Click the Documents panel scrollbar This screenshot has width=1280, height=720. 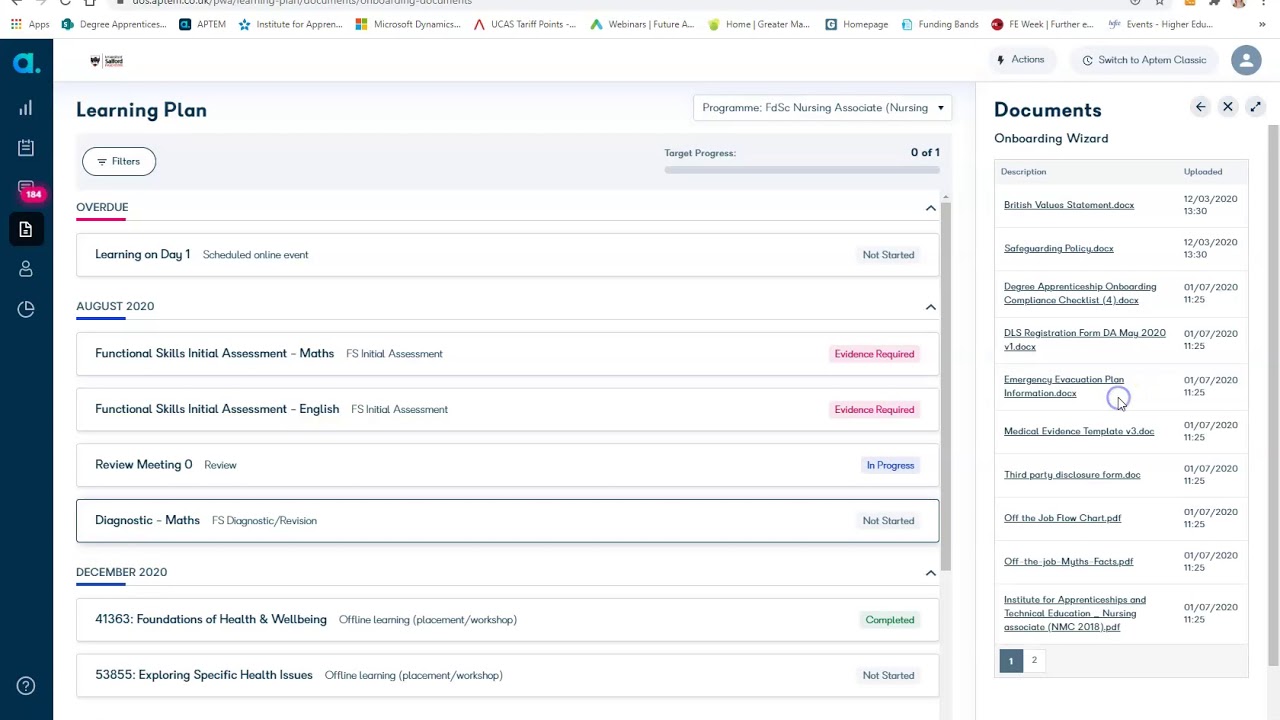[1273, 395]
